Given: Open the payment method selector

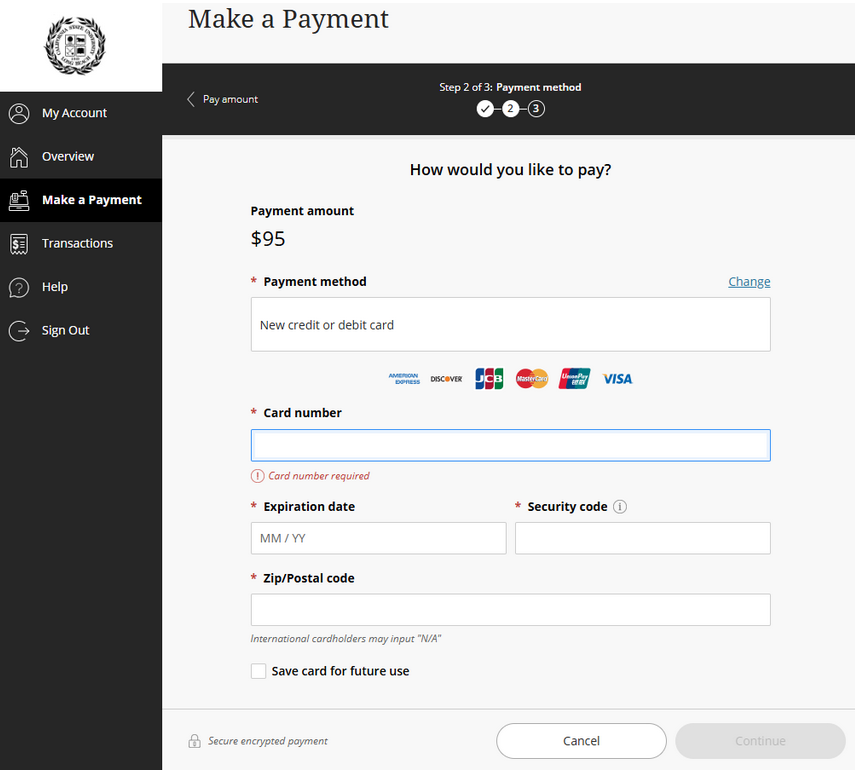Looking at the screenshot, I should (510, 324).
